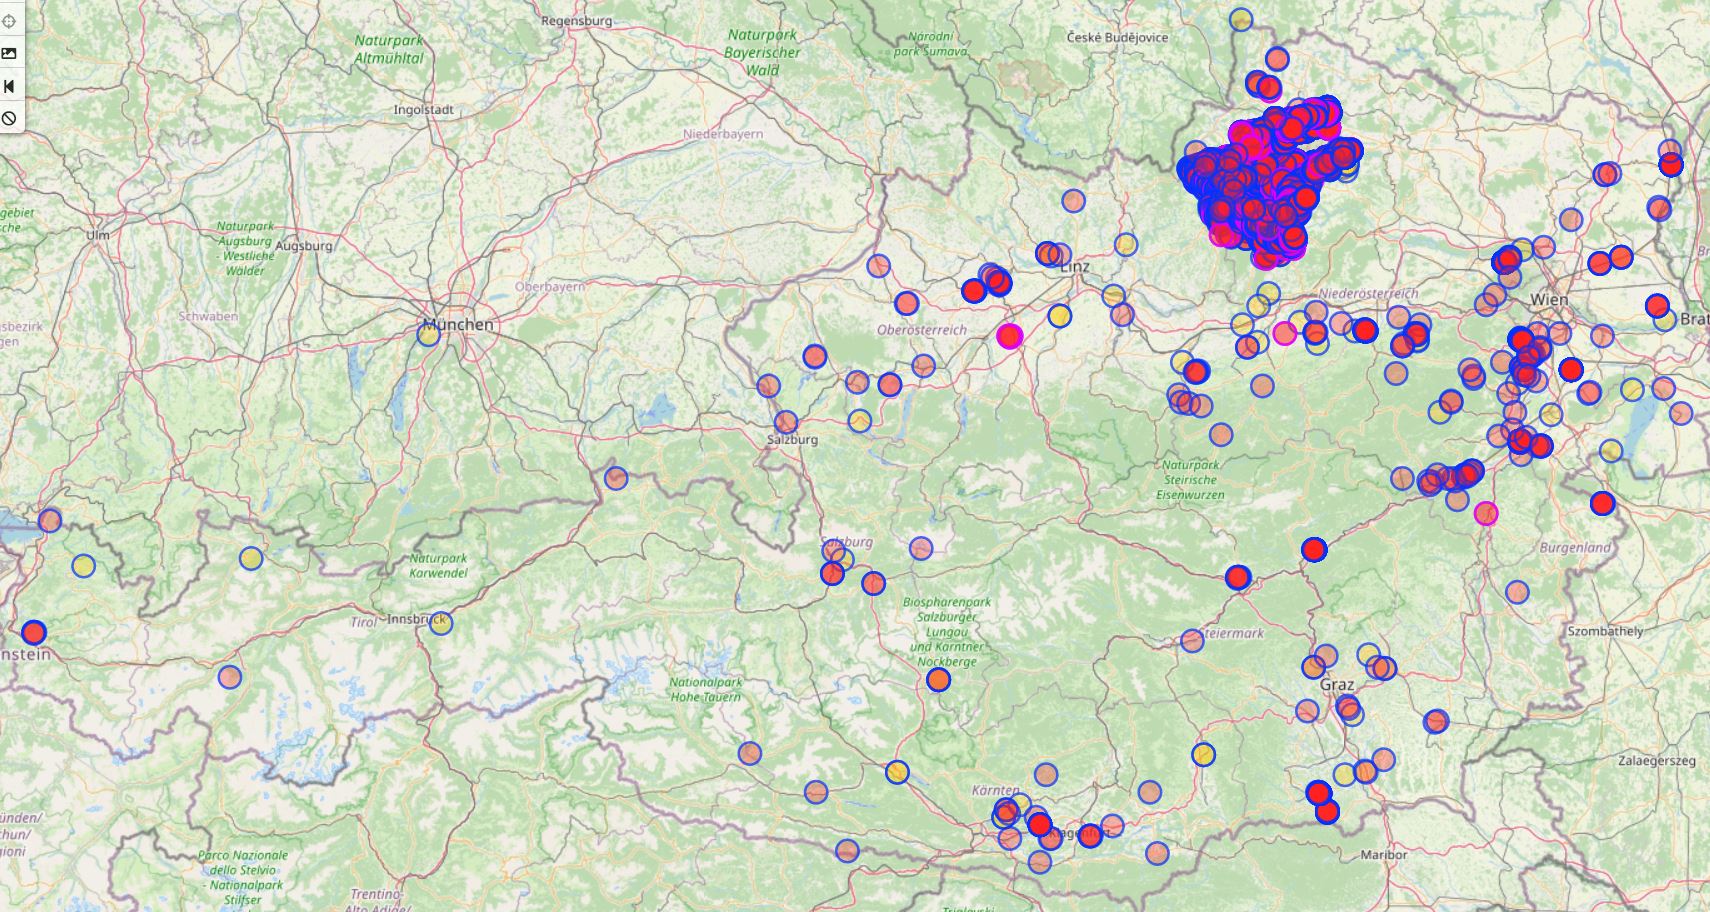This screenshot has height=912, width=1710.
Task: Select the lone marker southwest of Innsbruck
Action: [x=230, y=677]
